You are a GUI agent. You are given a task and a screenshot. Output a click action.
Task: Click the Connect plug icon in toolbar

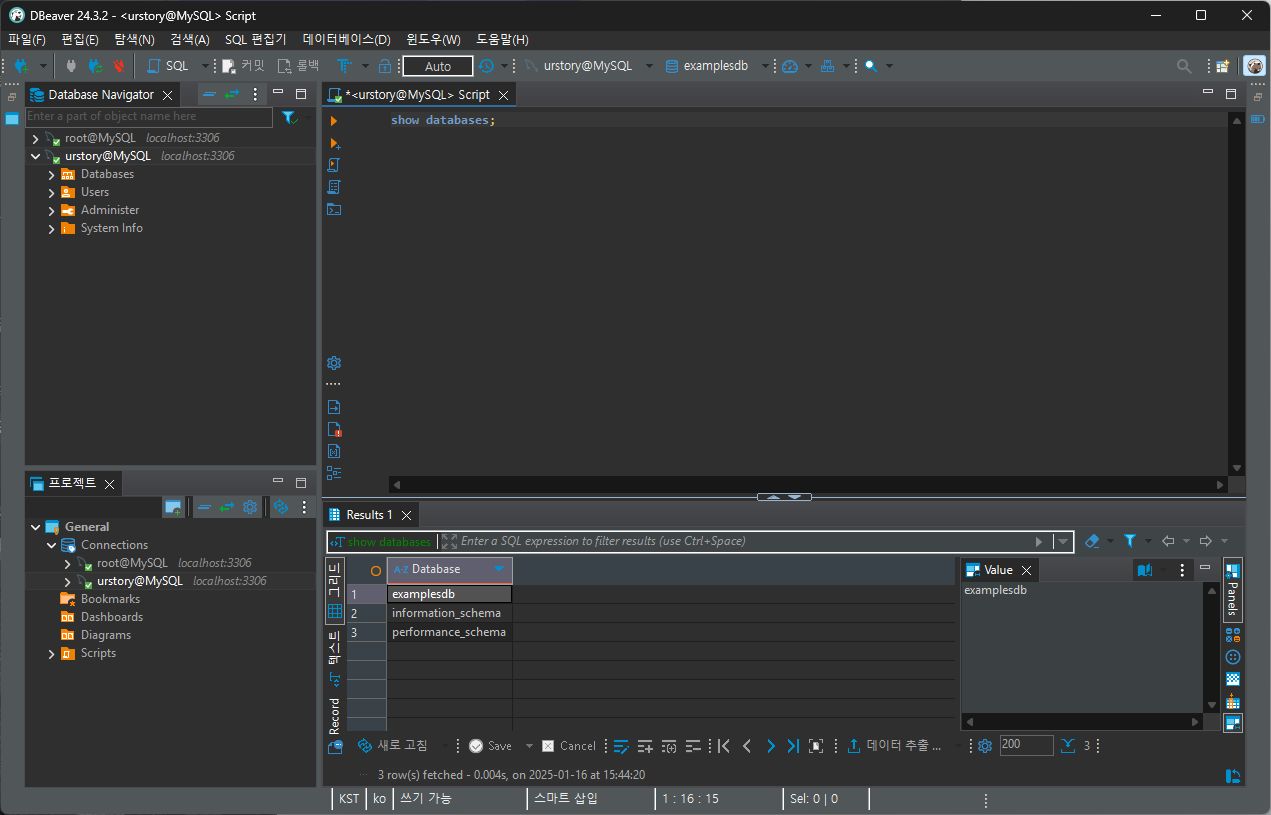pyautogui.click(x=71, y=66)
